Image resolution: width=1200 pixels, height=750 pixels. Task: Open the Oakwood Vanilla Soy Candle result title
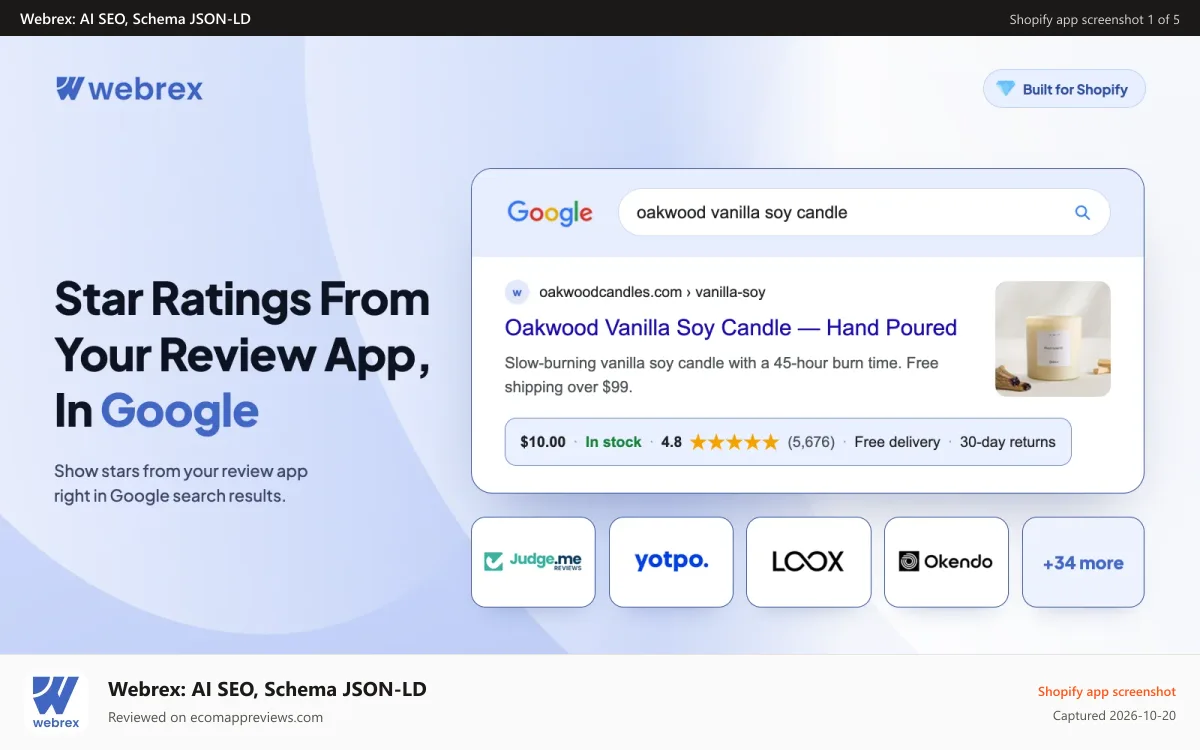point(731,327)
